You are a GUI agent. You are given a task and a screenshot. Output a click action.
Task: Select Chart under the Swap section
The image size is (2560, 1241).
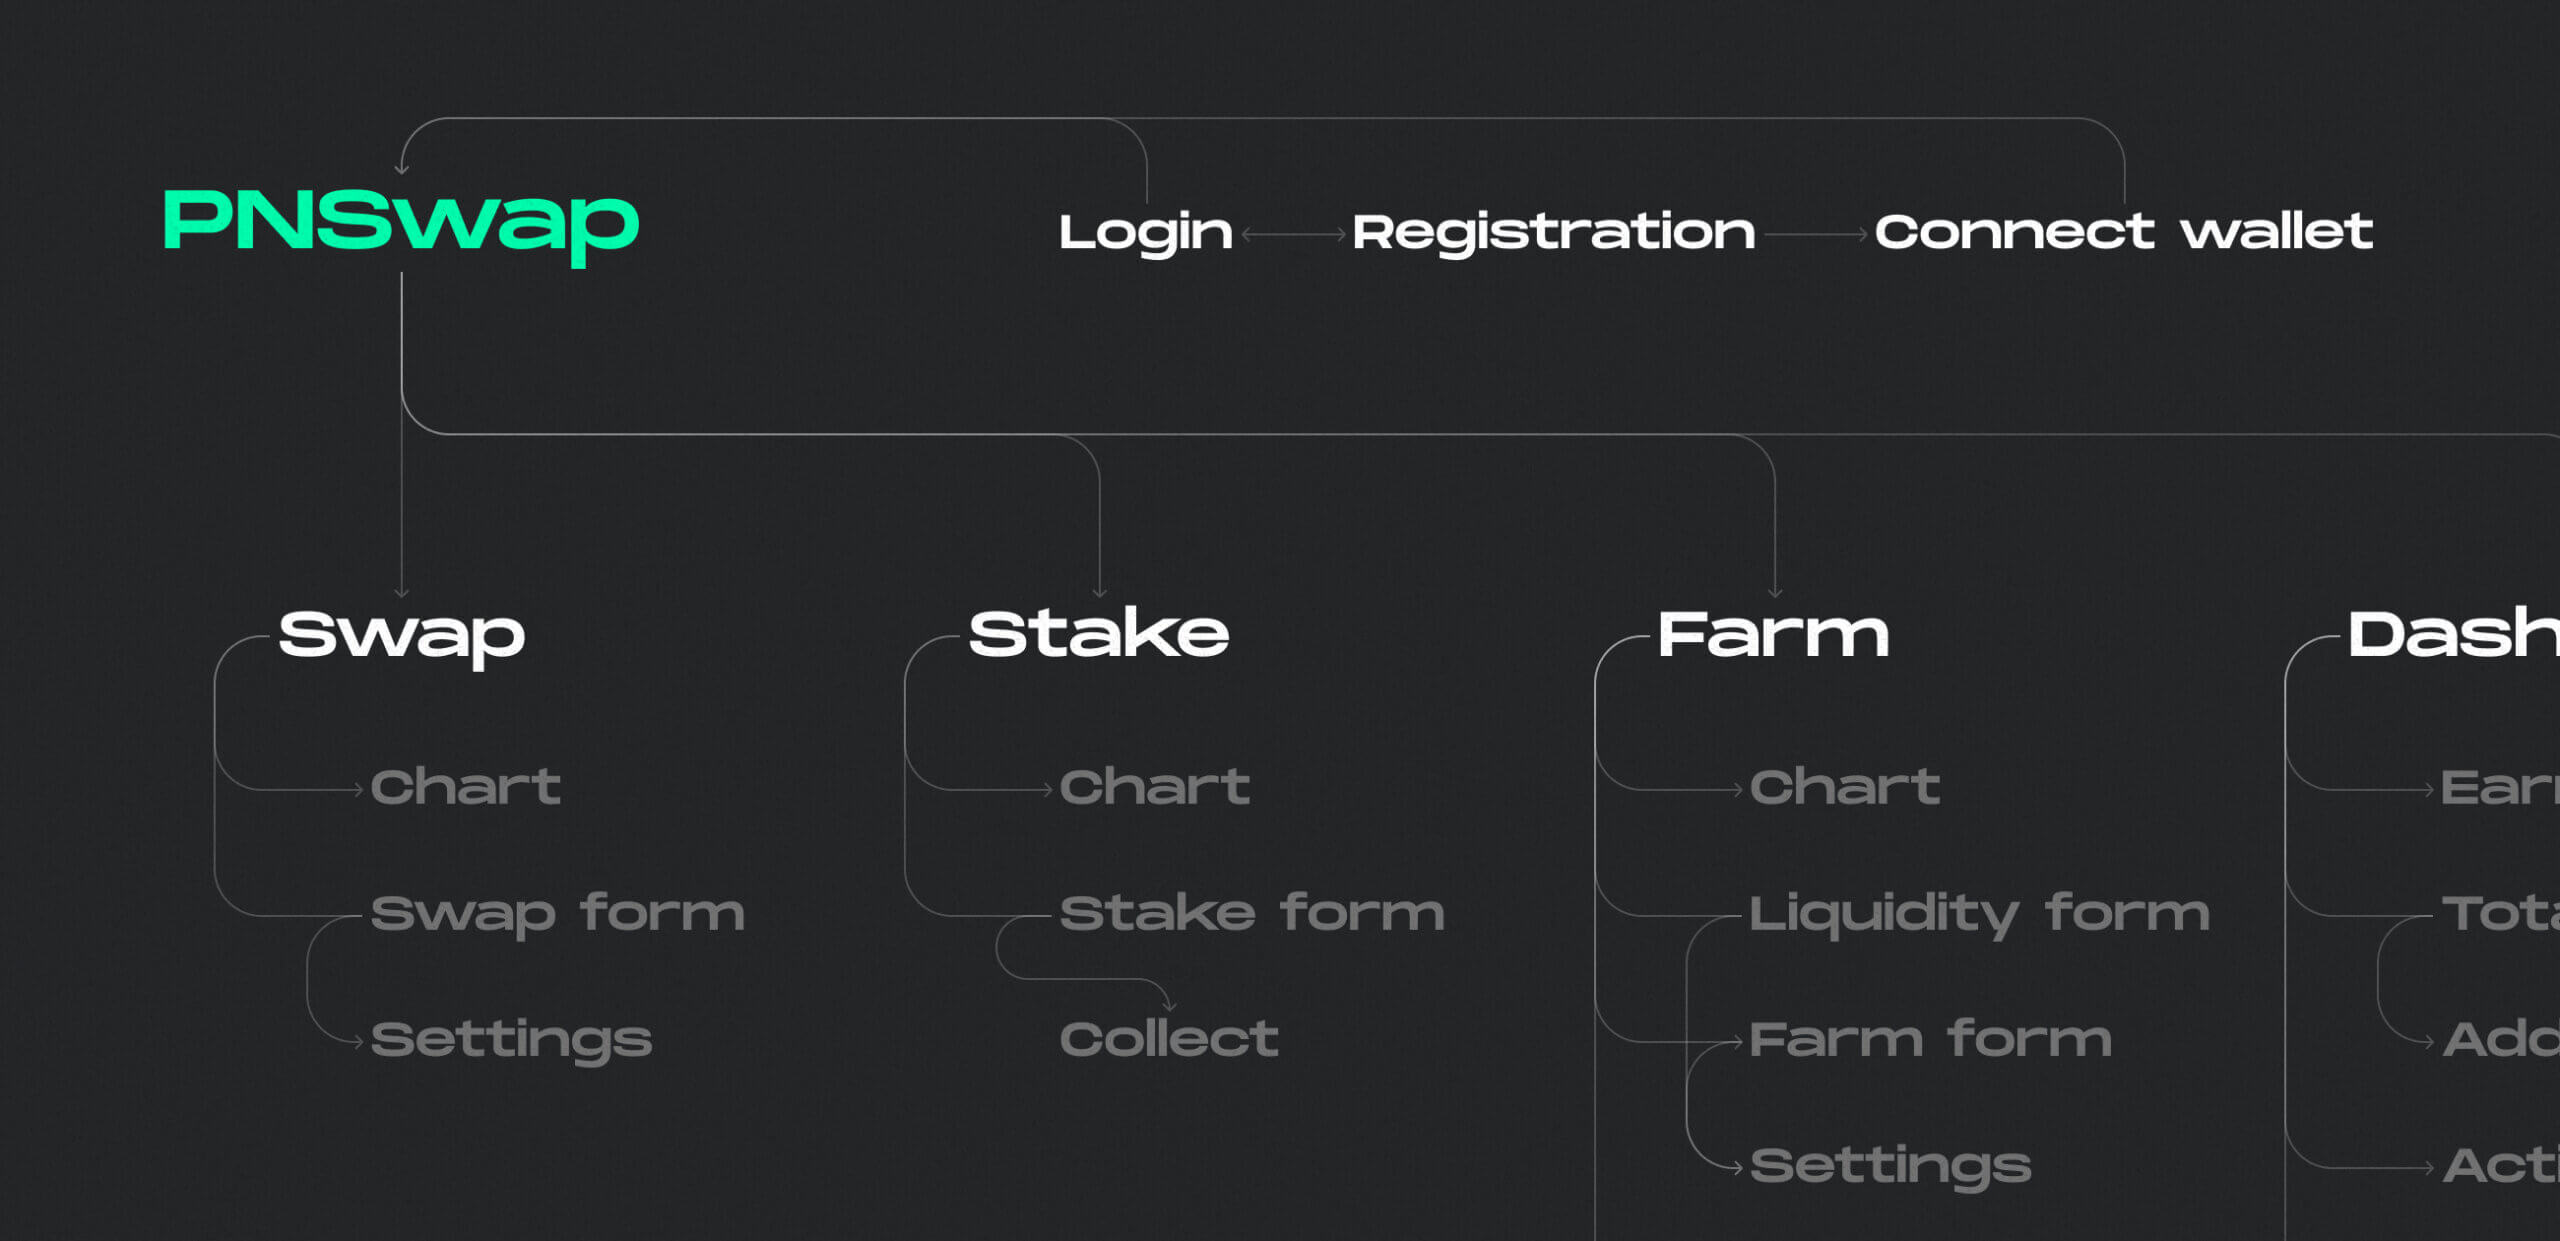click(x=465, y=787)
